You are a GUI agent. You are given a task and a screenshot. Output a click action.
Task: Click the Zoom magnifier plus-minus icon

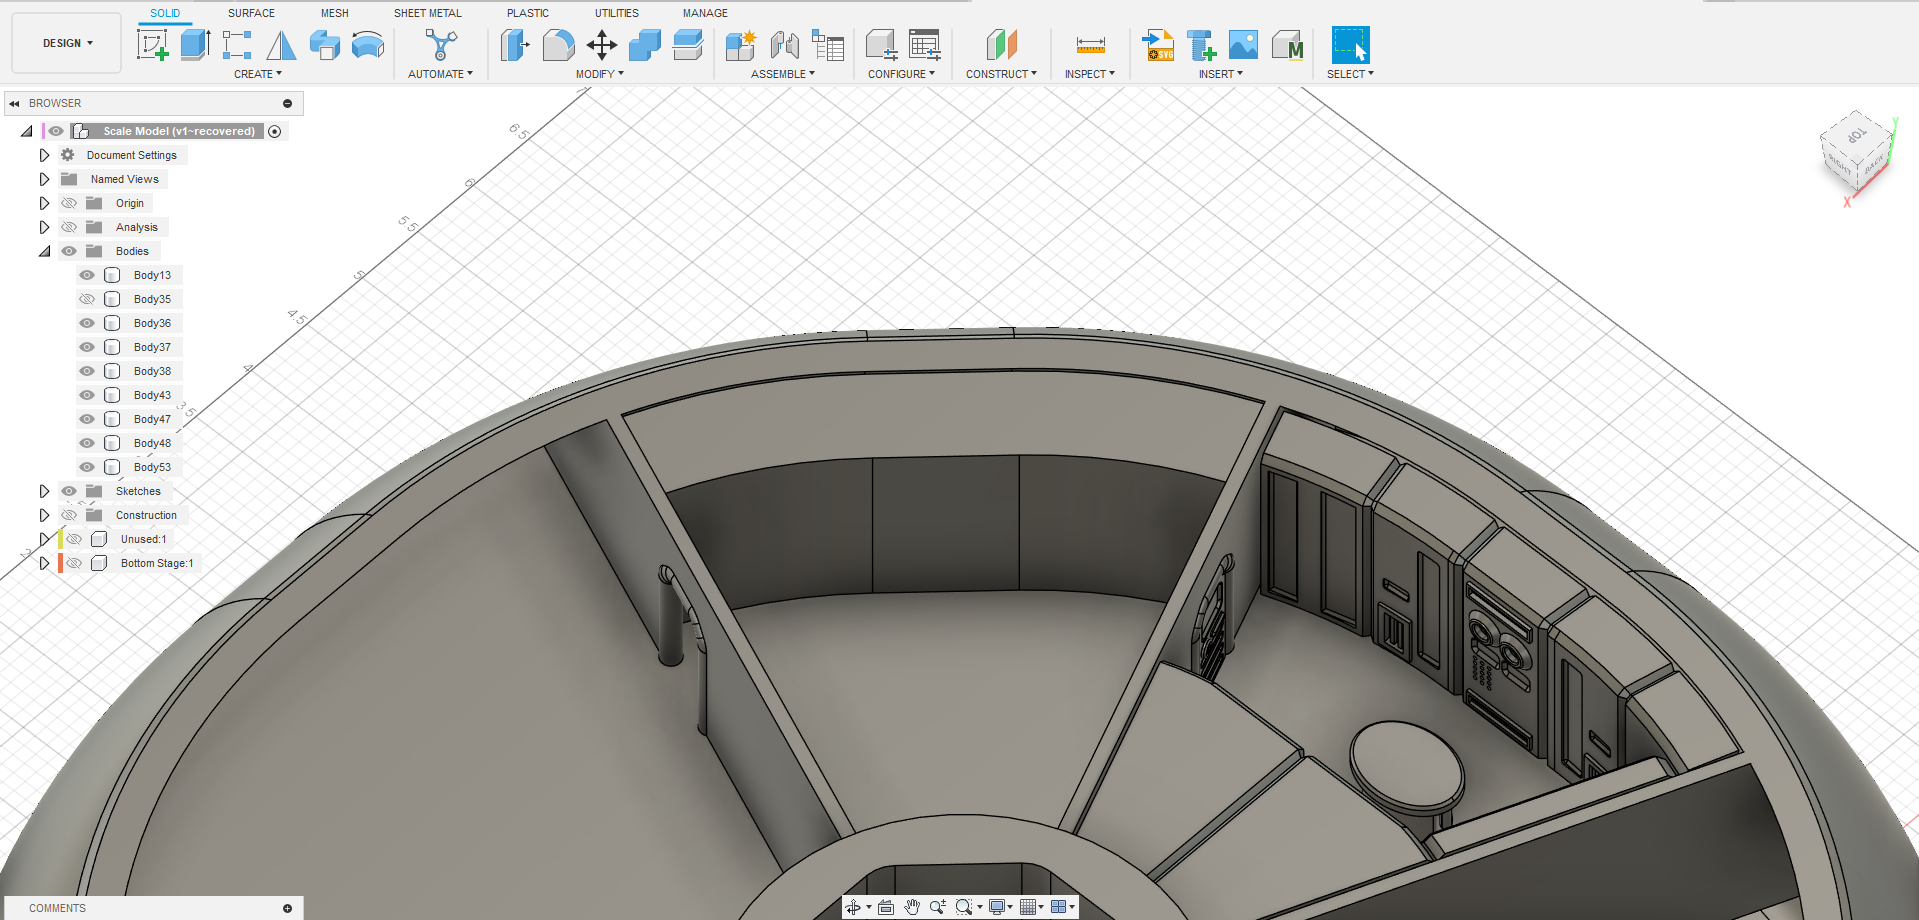tap(938, 907)
